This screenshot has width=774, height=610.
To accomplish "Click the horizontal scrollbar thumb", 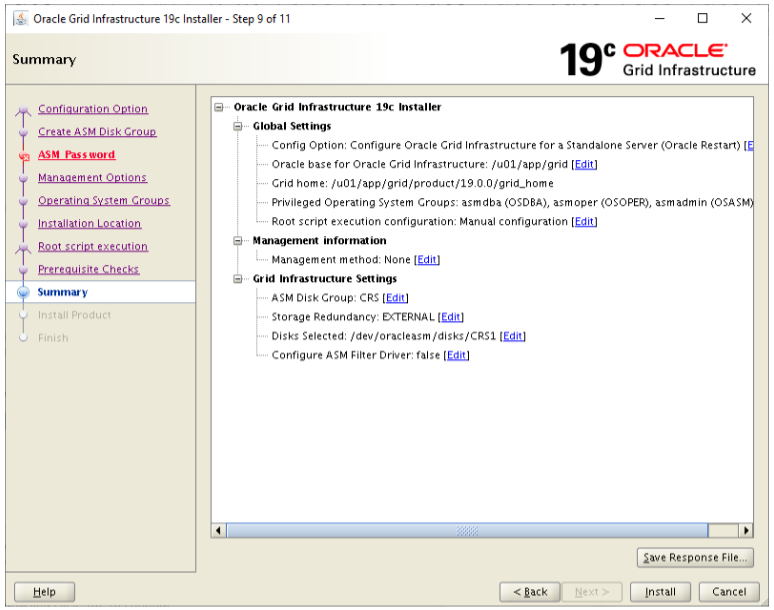I will (x=467, y=531).
